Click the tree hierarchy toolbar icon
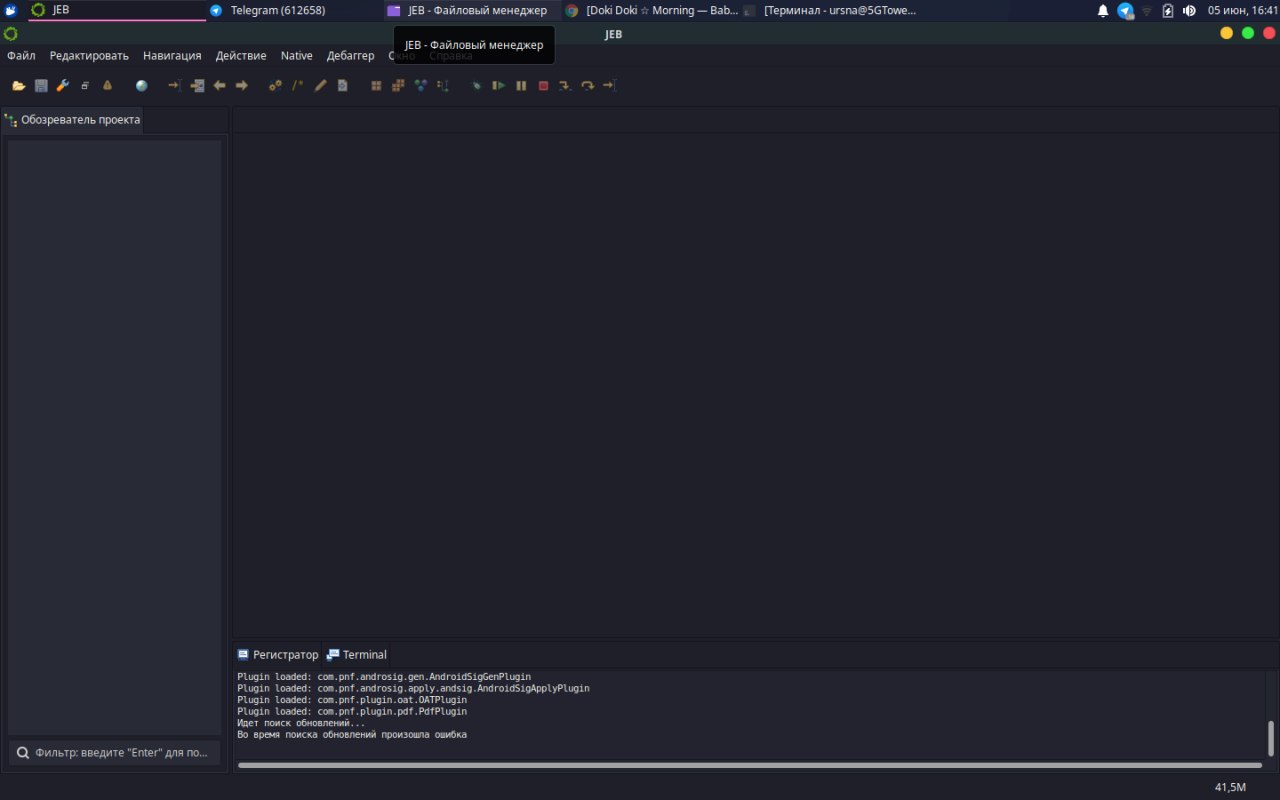The image size is (1280, 800). (x=443, y=86)
